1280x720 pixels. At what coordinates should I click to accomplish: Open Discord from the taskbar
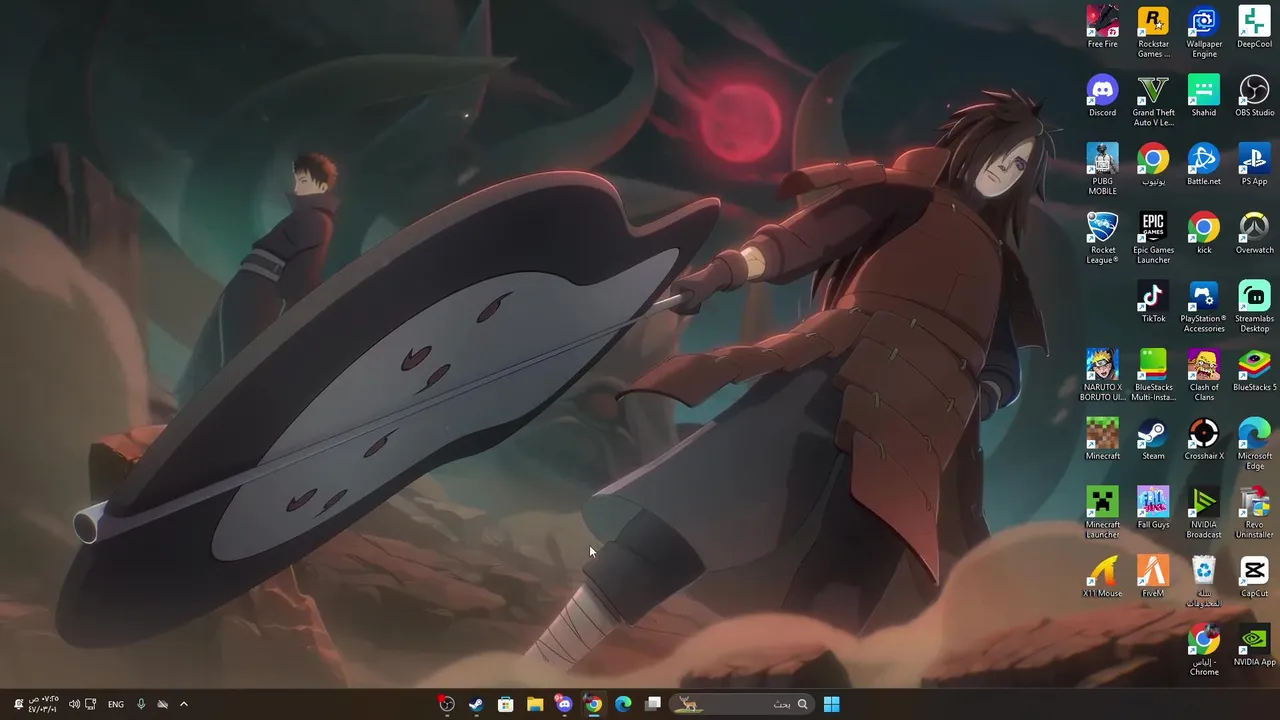click(x=564, y=704)
